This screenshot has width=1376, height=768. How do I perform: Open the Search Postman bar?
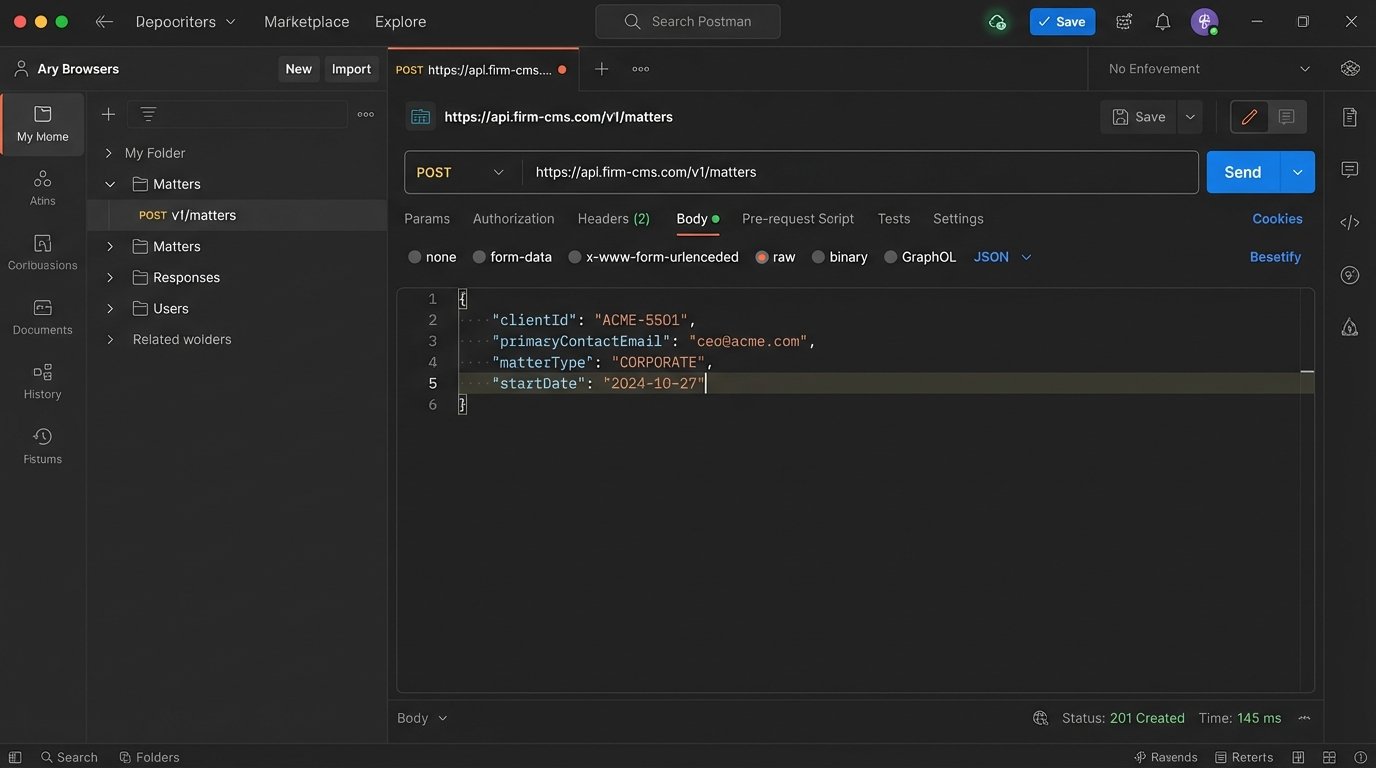tap(687, 21)
